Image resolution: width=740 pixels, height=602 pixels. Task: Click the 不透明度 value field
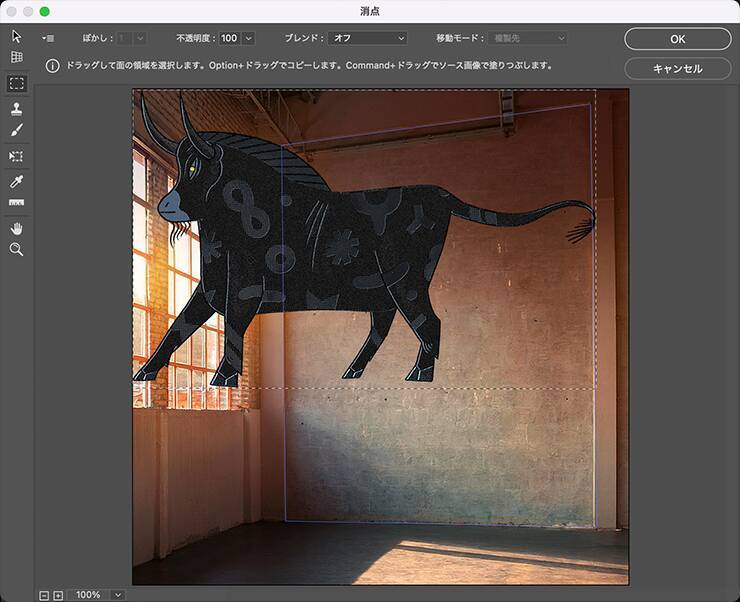(229, 38)
